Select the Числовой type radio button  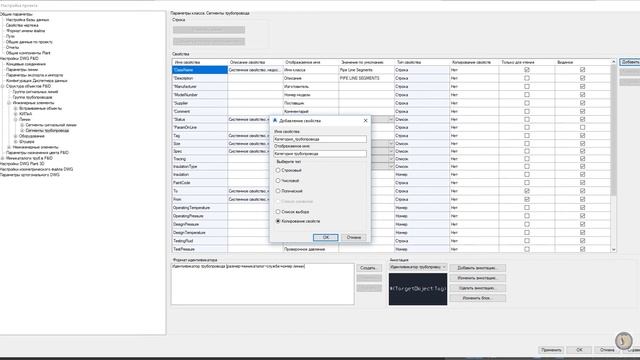click(278, 180)
